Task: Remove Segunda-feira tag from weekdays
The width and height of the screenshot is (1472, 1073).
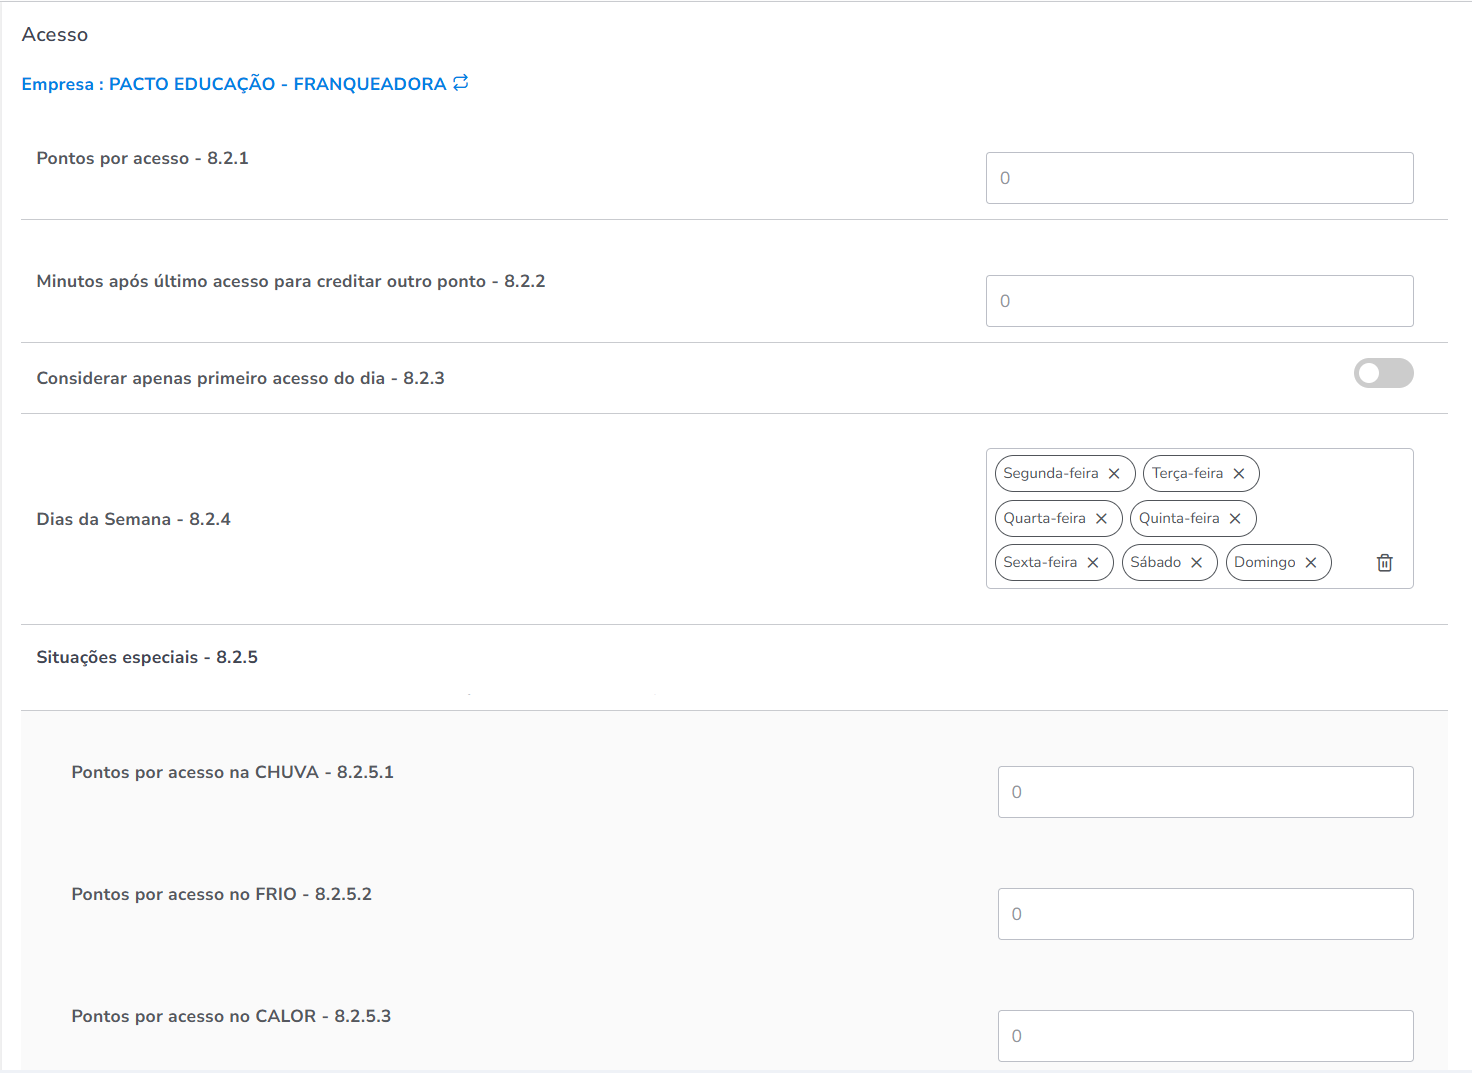Action: click(x=1114, y=474)
